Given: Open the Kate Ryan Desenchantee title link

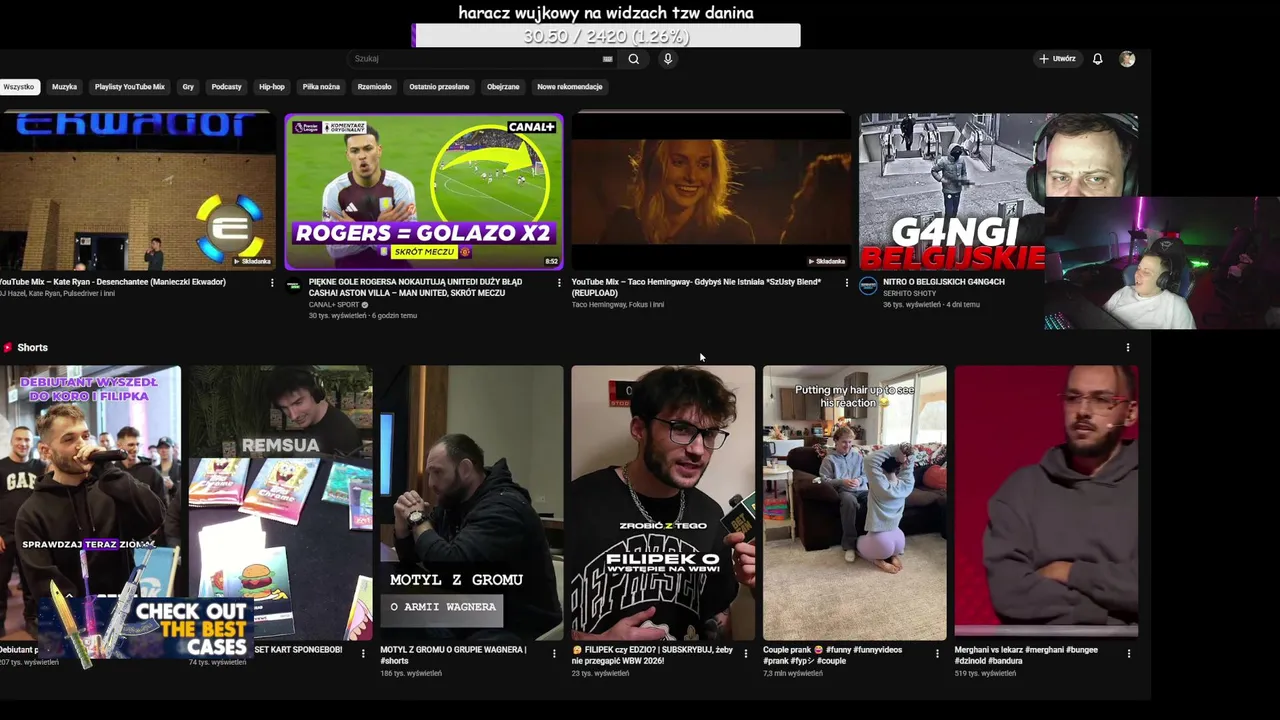Looking at the screenshot, I should point(113,282).
